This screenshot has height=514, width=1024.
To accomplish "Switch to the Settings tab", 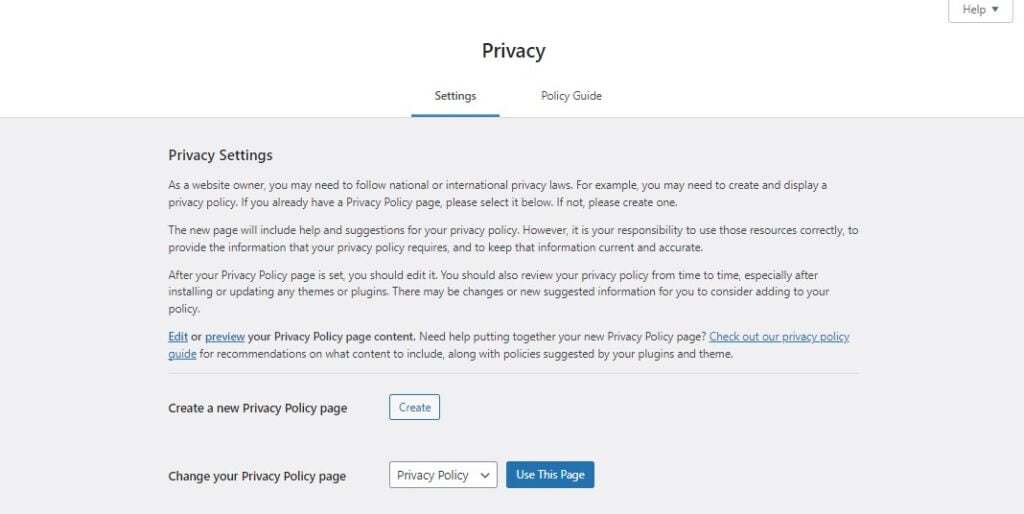I will [x=455, y=96].
